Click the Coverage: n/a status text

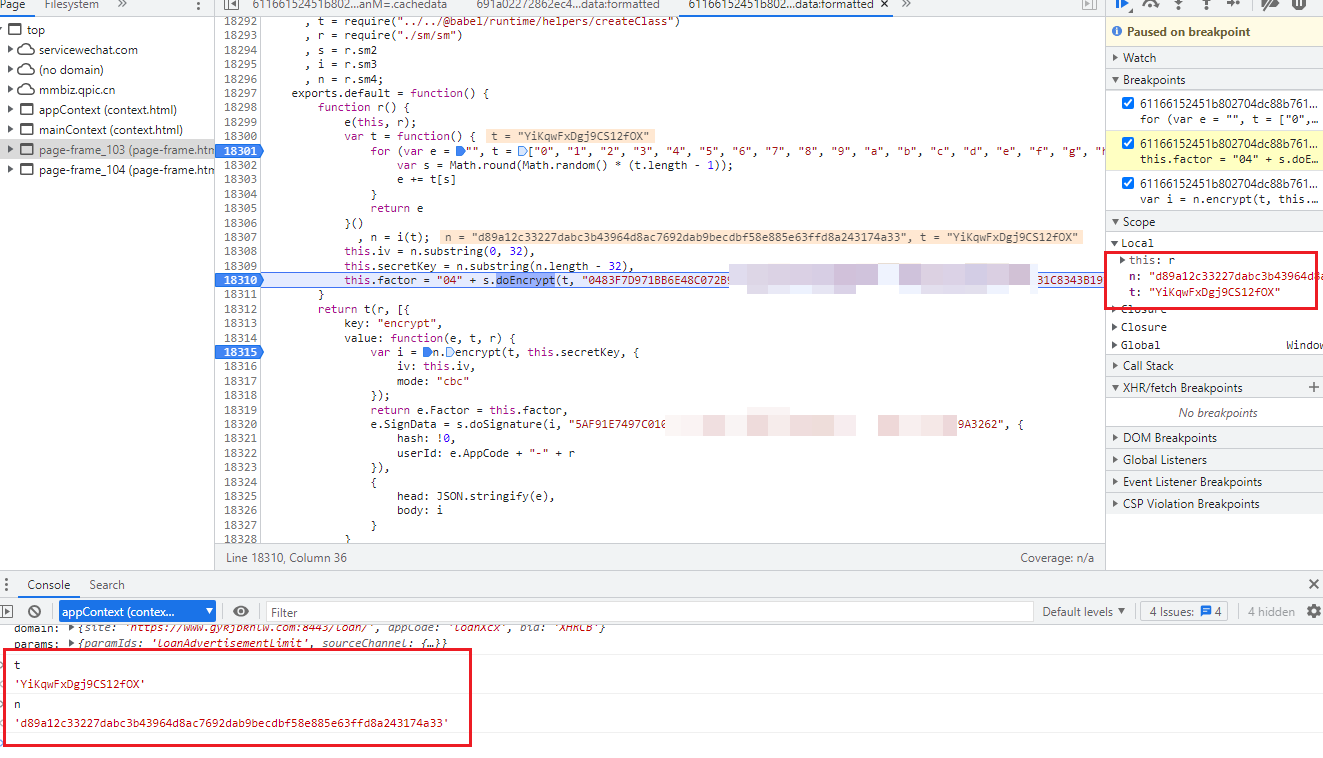[1057, 557]
